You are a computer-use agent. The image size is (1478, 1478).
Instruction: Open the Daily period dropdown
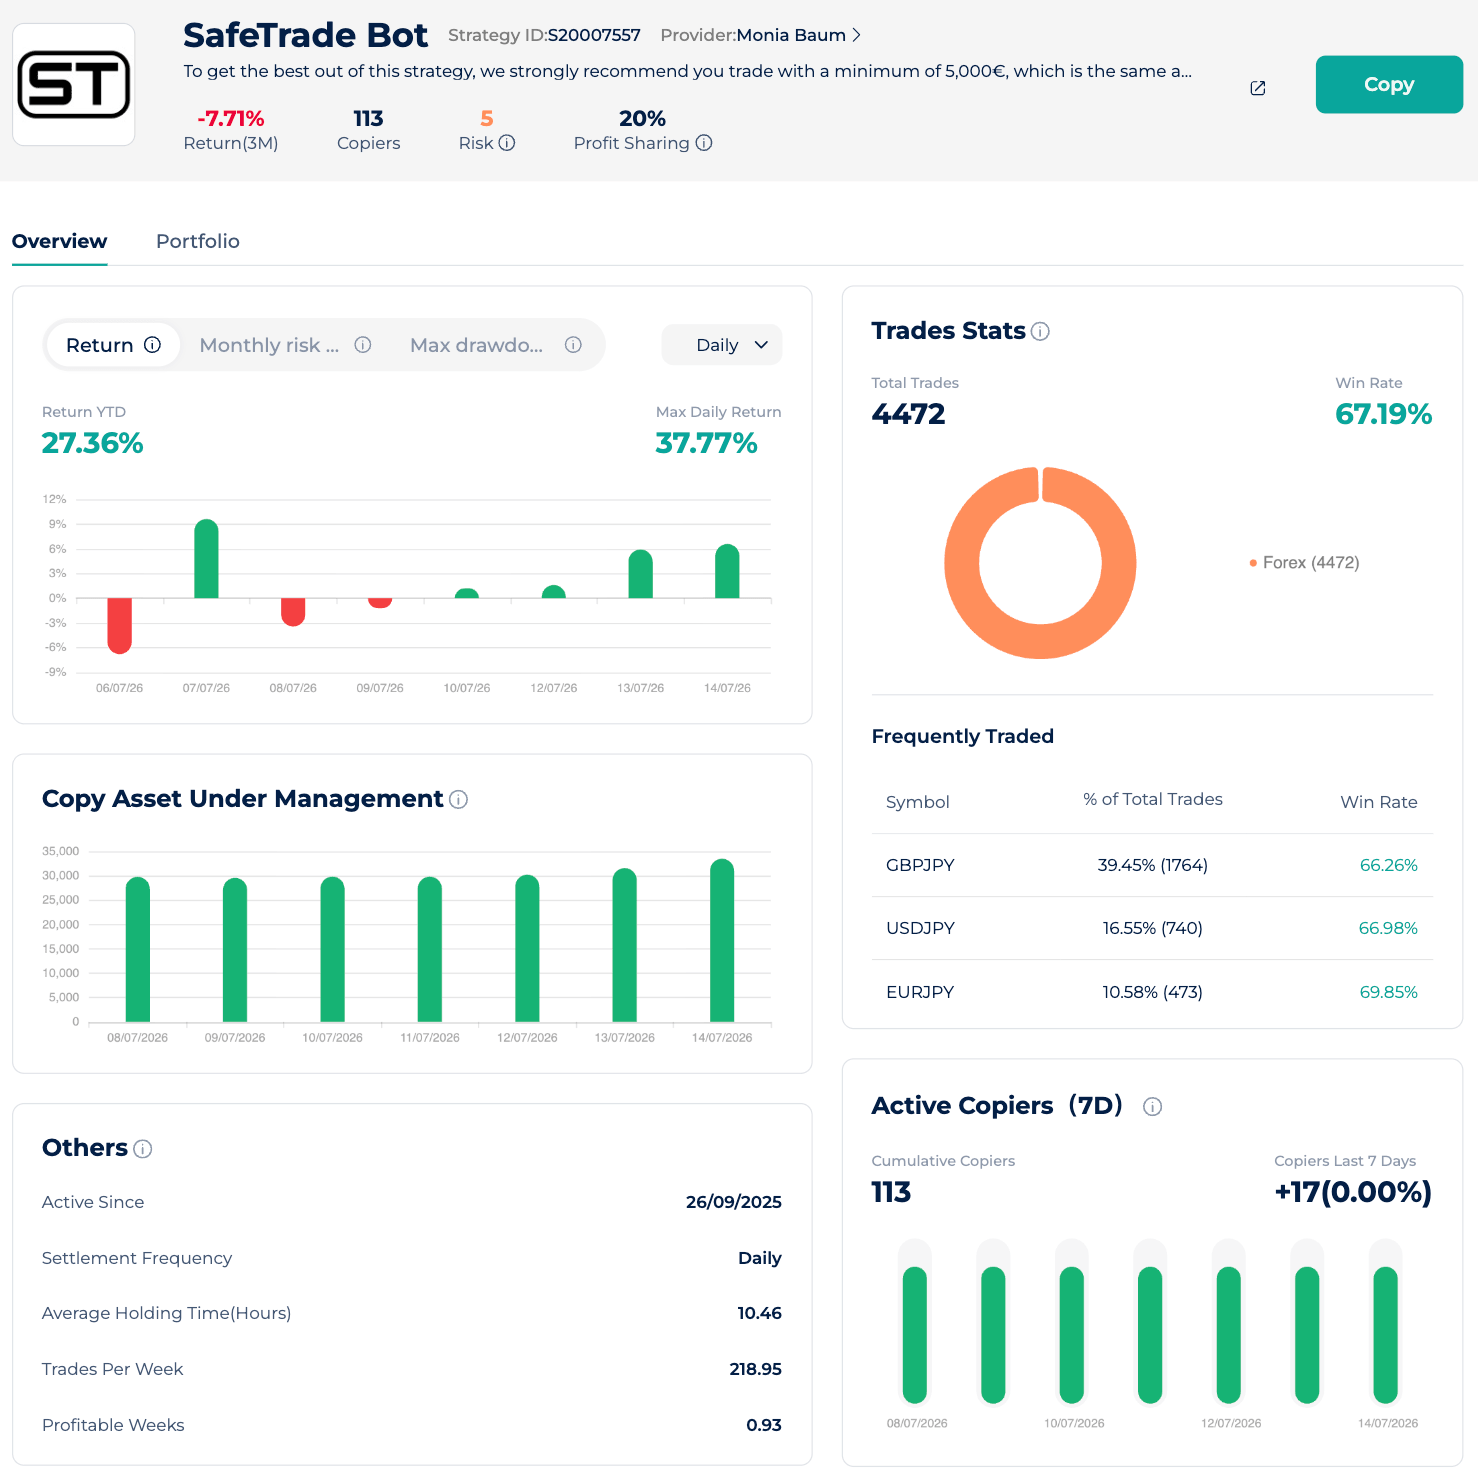click(x=722, y=345)
